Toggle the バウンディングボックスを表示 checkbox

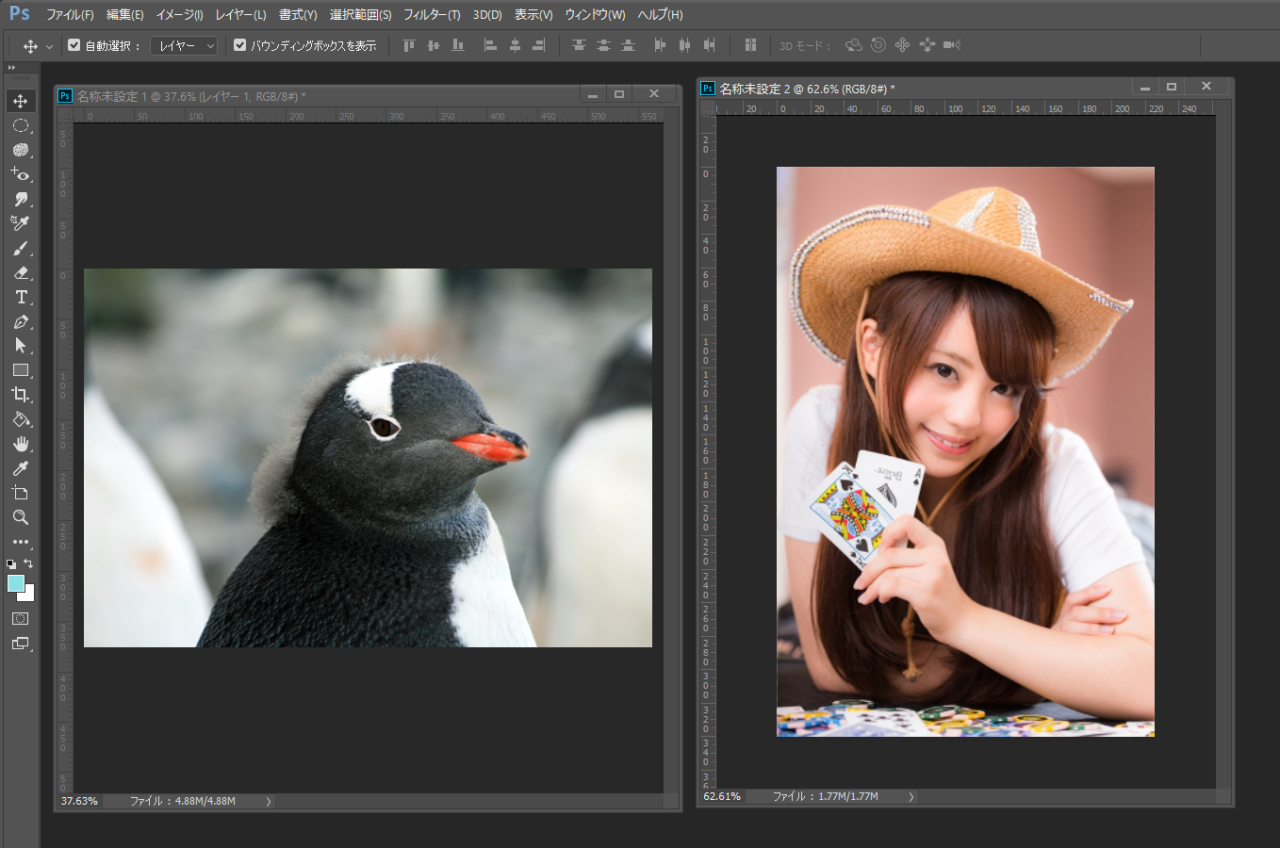click(240, 45)
